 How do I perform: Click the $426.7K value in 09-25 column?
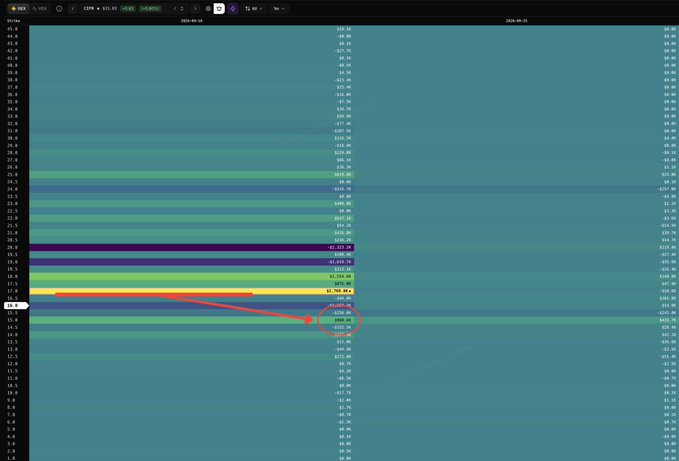click(668, 320)
